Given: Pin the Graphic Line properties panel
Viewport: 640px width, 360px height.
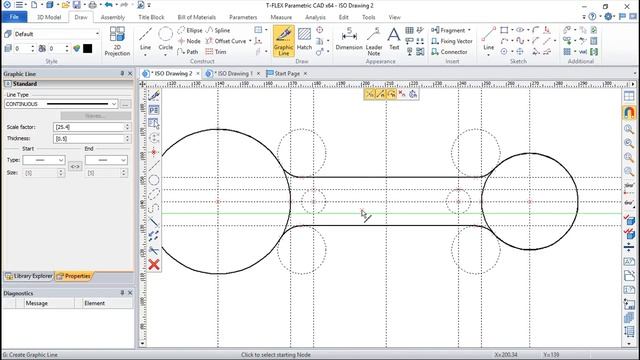Looking at the screenshot, I should (x=122, y=73).
